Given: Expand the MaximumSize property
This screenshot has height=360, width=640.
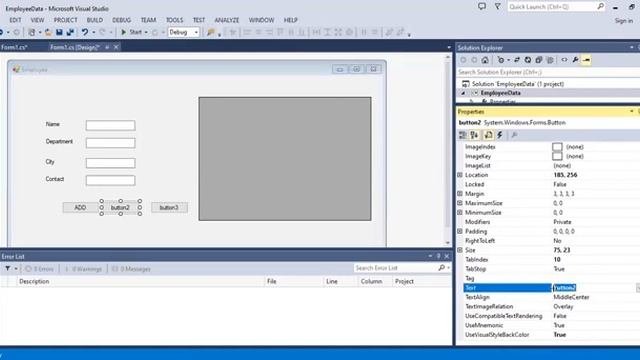Looking at the screenshot, I should tap(460, 203).
